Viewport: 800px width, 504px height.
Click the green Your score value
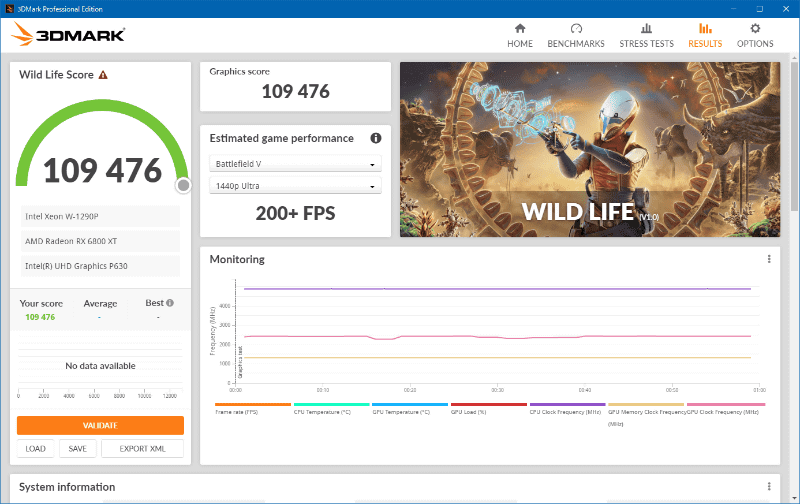coord(40,317)
